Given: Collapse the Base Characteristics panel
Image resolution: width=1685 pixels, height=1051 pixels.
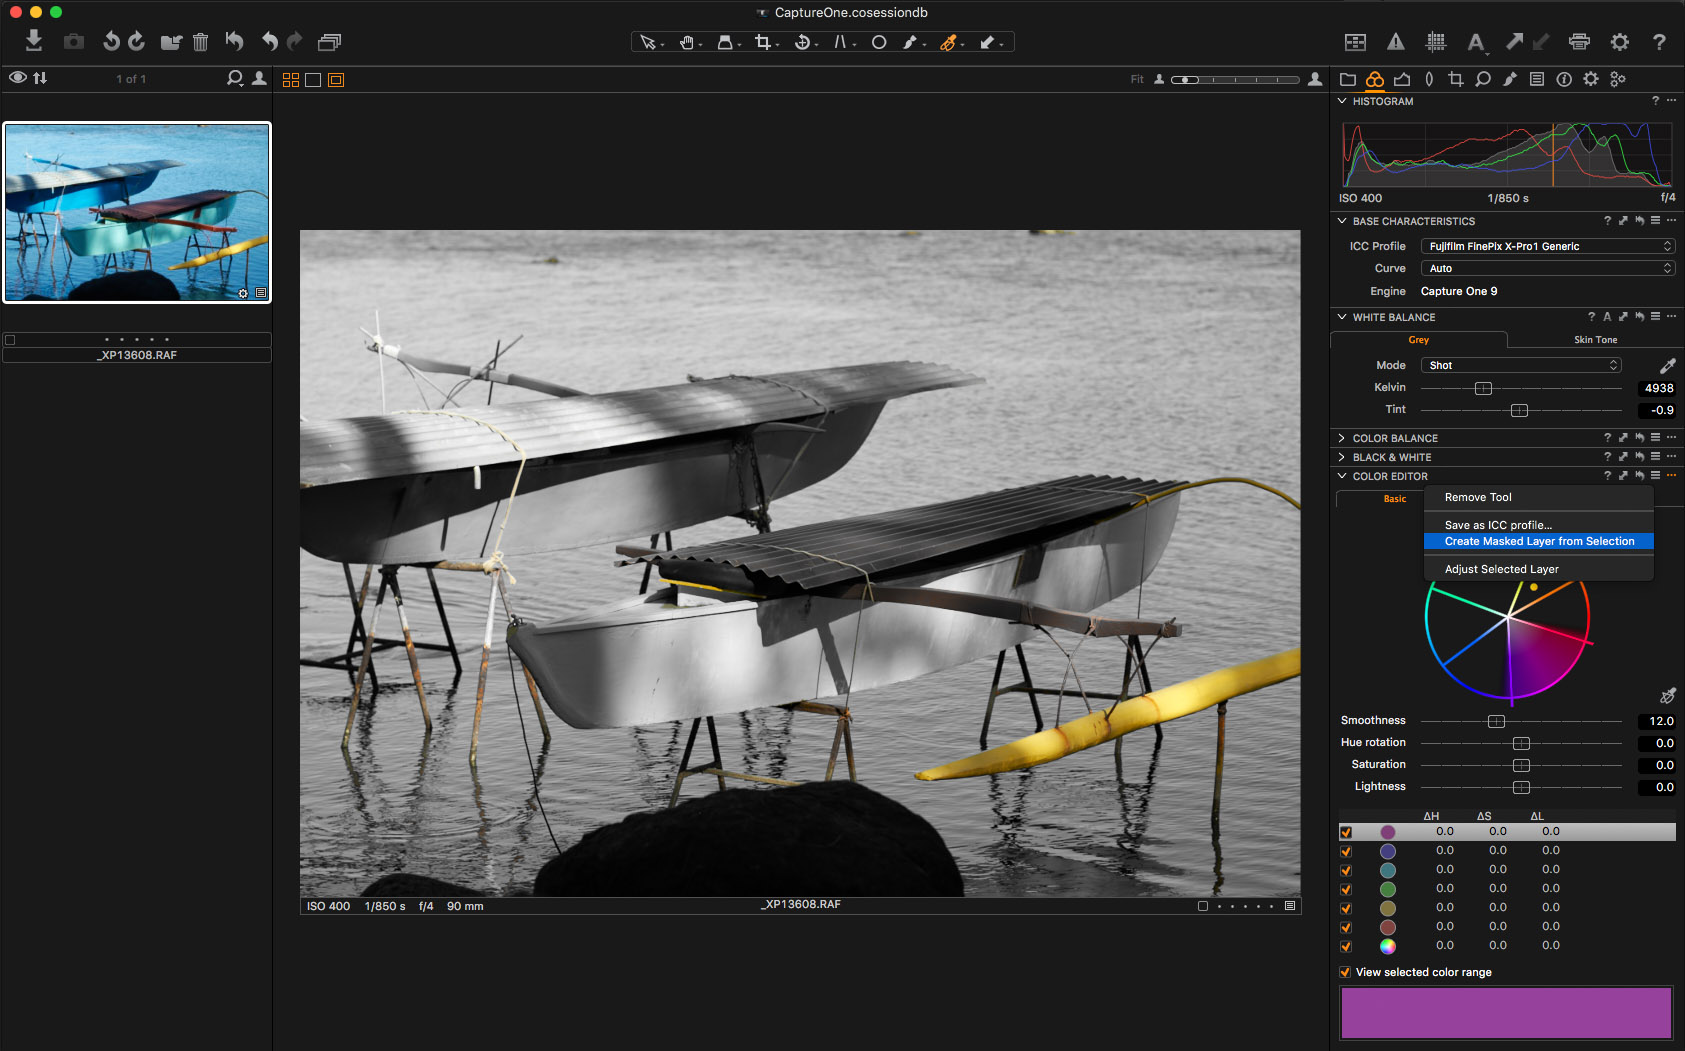Looking at the screenshot, I should [1342, 221].
